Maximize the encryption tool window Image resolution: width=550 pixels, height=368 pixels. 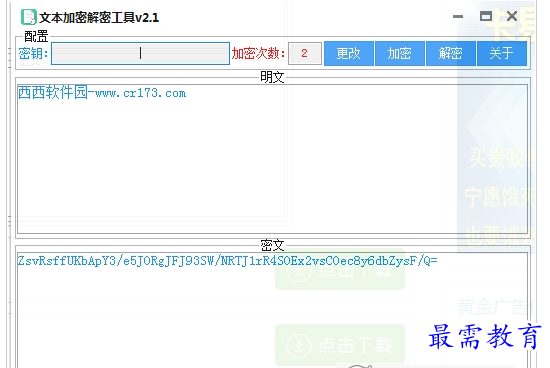click(x=486, y=16)
